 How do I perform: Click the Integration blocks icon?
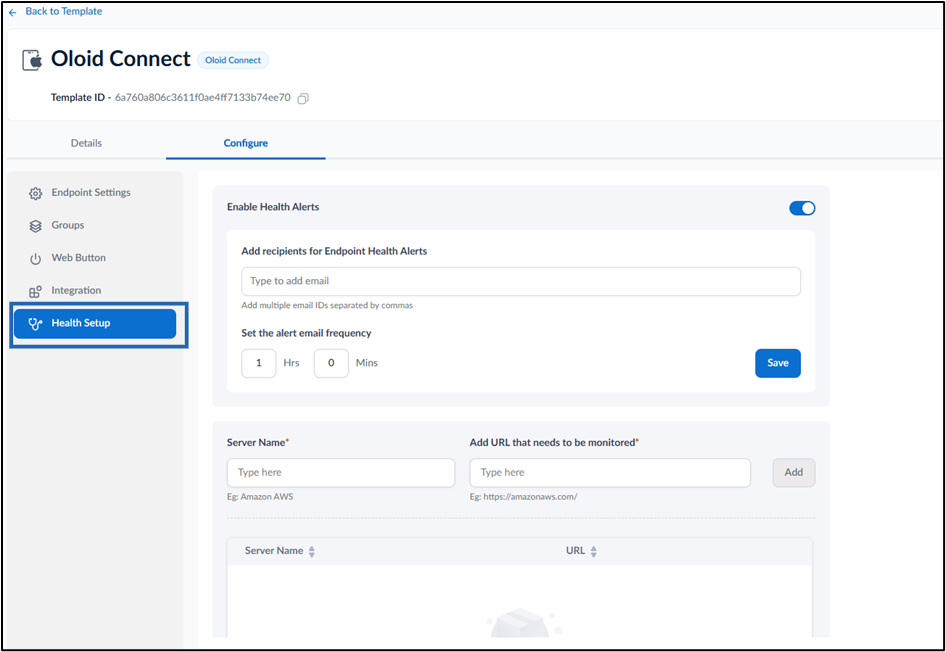(x=36, y=291)
